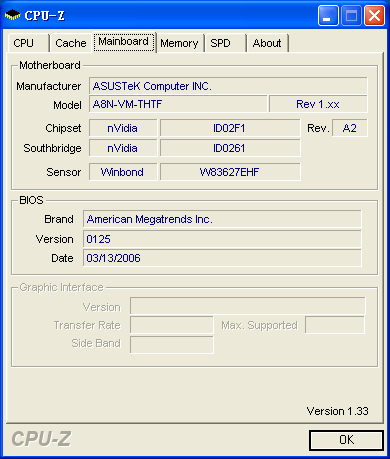The height and width of the screenshot is (459, 390).
Task: Click the Manufacturer label
Action: point(49,86)
